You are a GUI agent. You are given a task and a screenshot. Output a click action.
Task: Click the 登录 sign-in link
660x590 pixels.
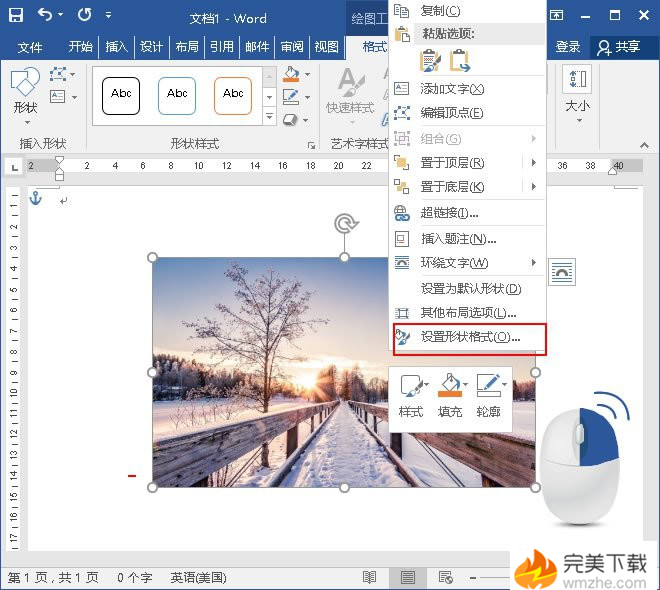coord(568,46)
